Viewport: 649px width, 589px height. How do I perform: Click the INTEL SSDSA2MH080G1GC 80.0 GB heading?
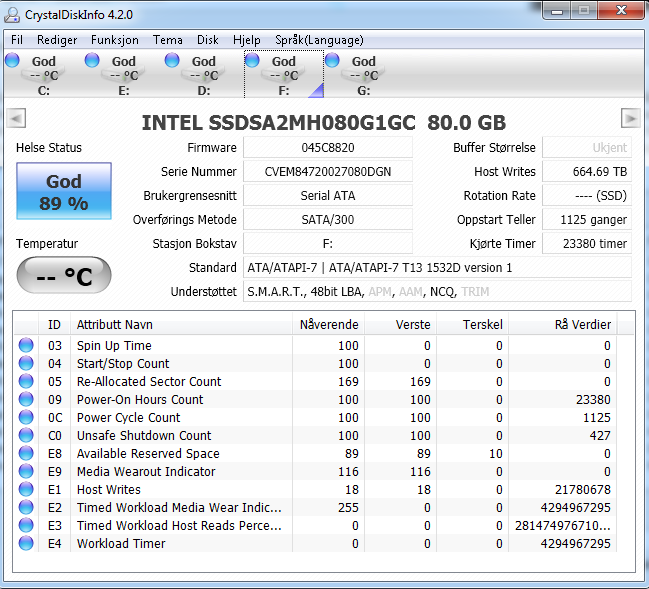324,123
